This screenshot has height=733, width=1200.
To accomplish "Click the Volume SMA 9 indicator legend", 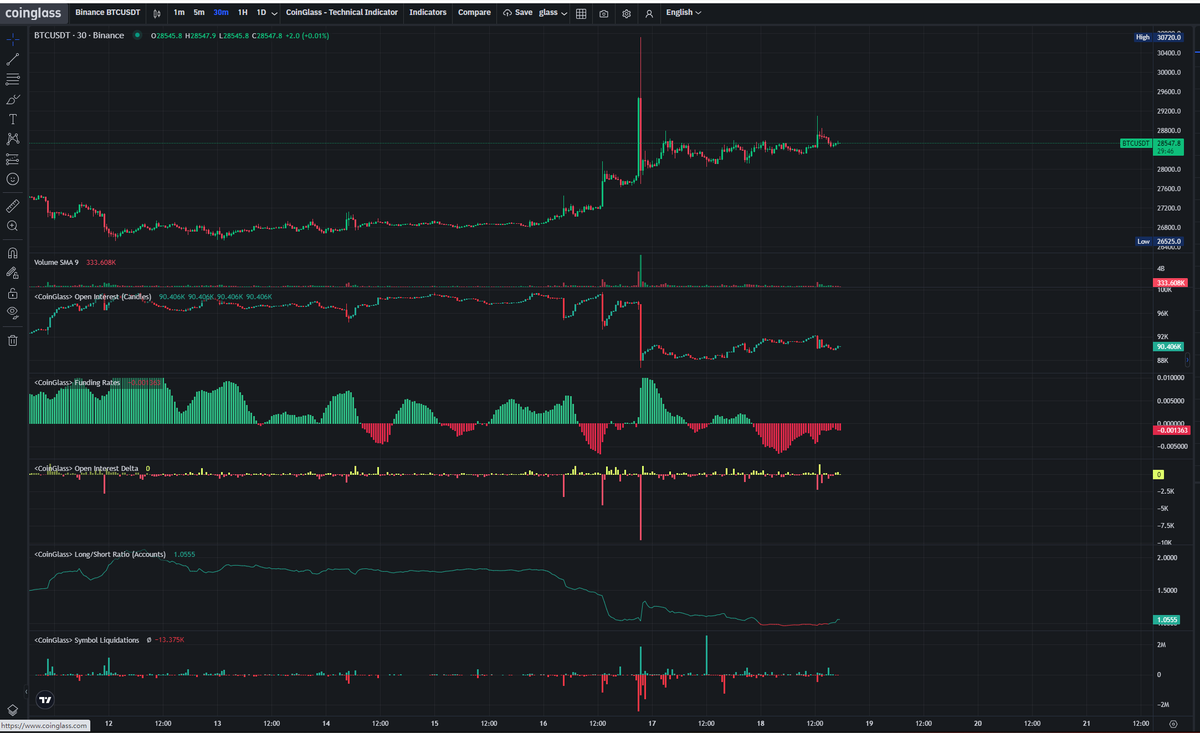I will (56, 262).
